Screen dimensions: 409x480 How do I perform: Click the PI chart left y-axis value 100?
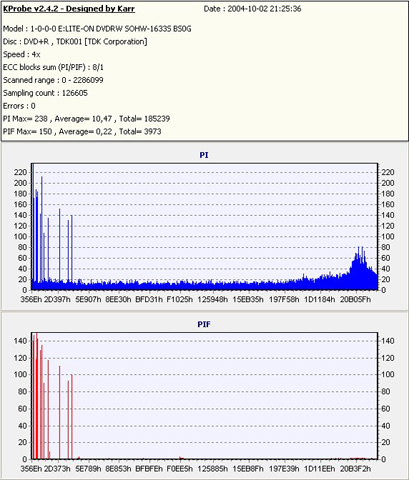click(x=20, y=237)
